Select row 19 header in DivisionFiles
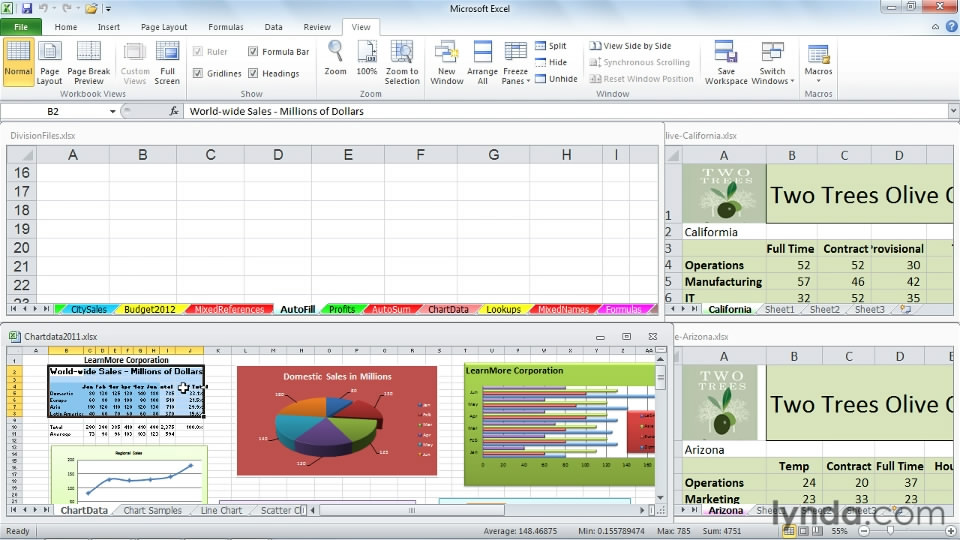The image size is (960, 540). [21, 229]
